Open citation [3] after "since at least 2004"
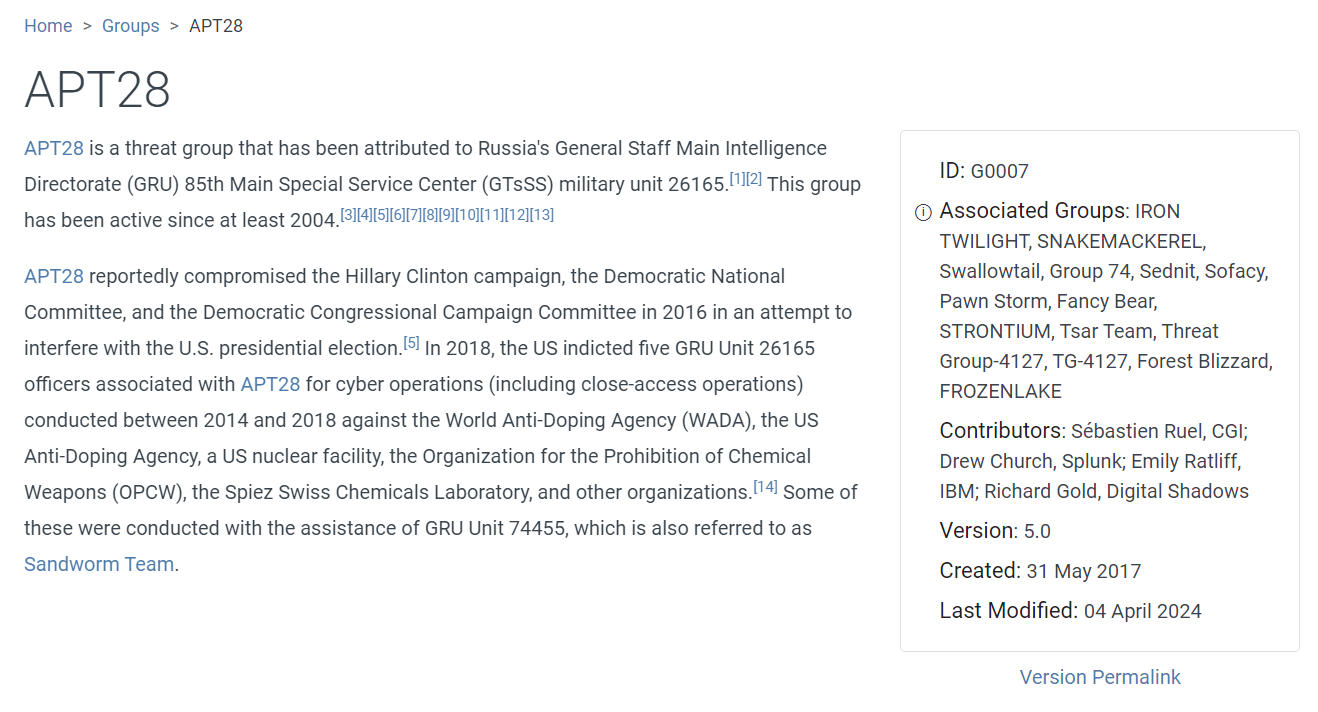The width and height of the screenshot is (1318, 712). click(348, 215)
